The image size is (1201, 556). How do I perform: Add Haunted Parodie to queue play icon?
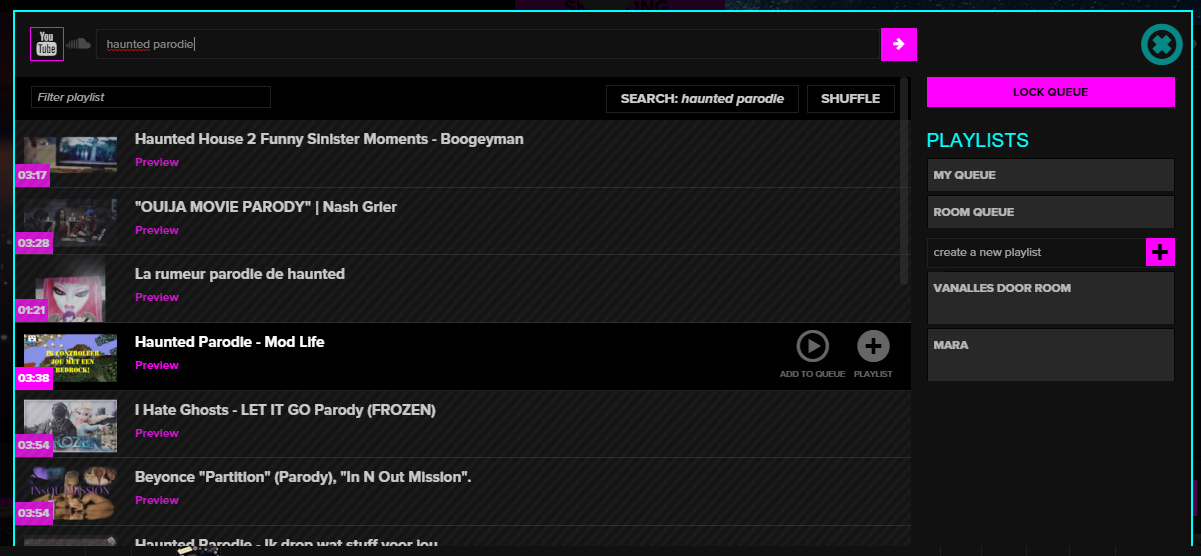point(813,347)
